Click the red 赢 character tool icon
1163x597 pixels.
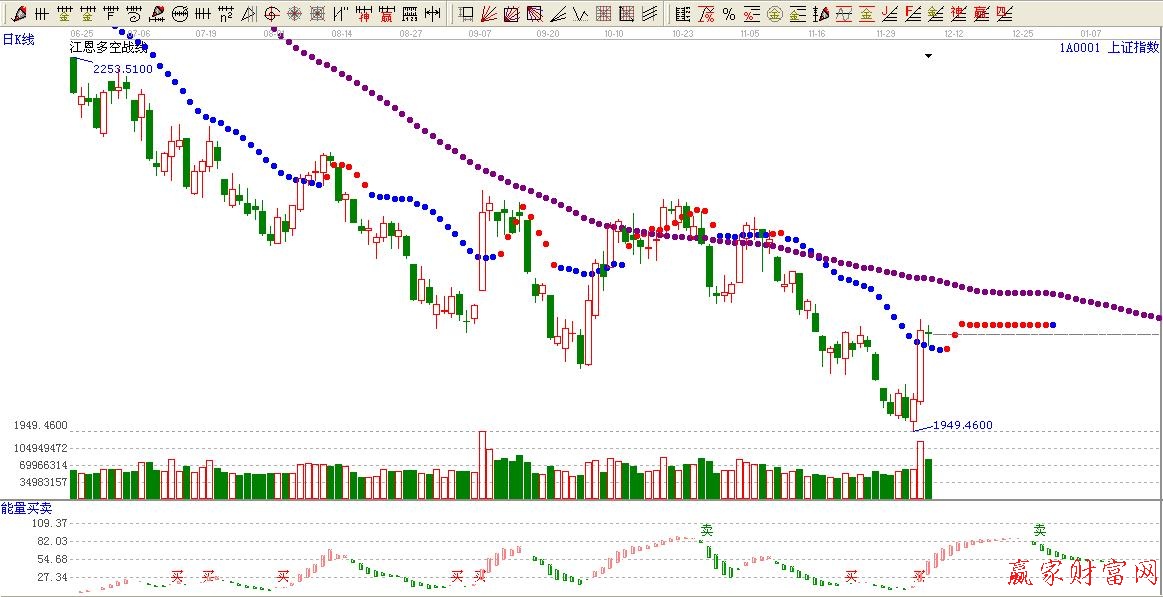click(x=386, y=14)
